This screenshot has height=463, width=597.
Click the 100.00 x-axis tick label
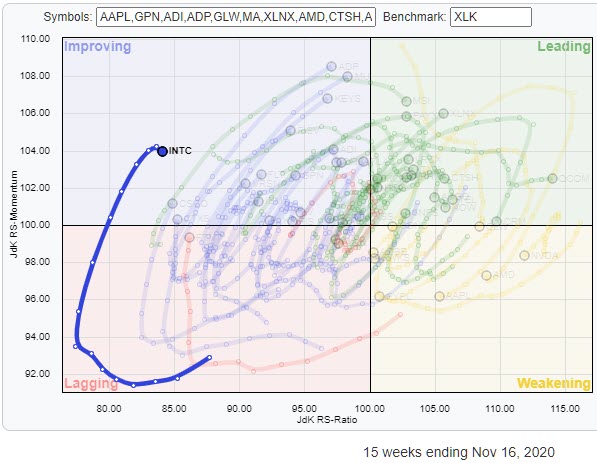click(370, 409)
